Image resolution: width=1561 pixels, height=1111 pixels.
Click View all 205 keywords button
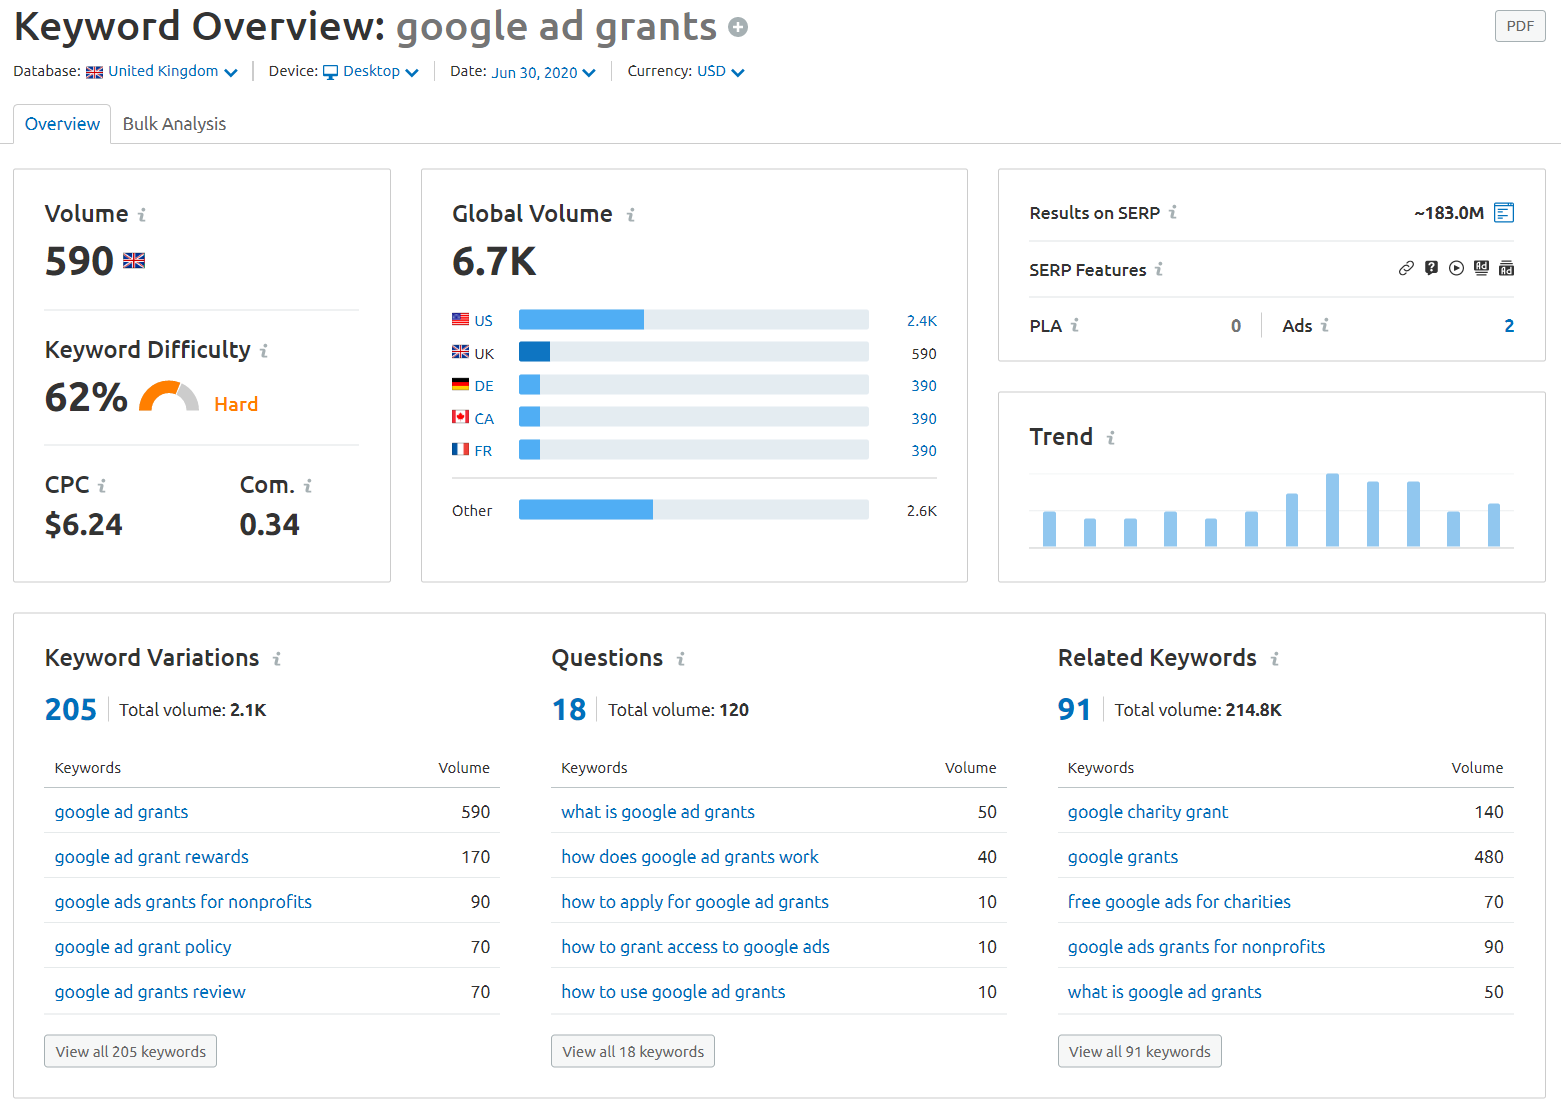point(130,1052)
